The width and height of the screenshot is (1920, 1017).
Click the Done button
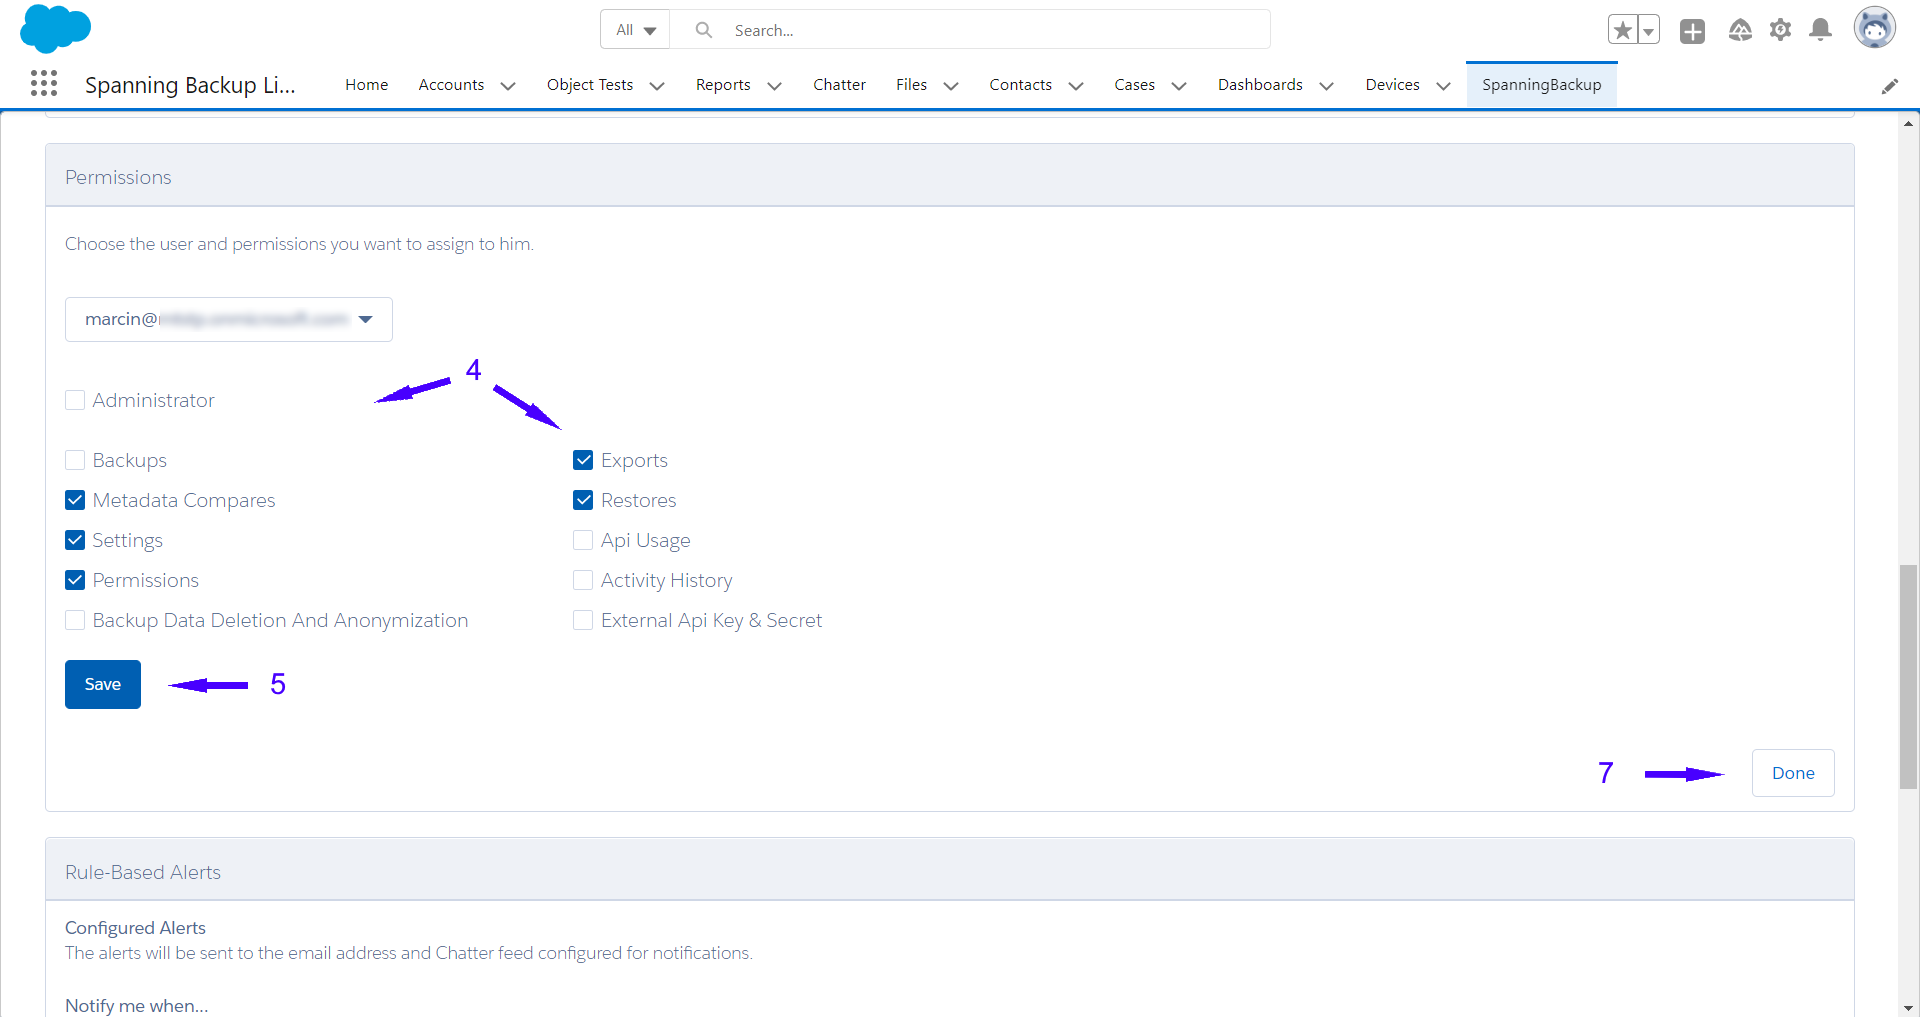[1793, 773]
